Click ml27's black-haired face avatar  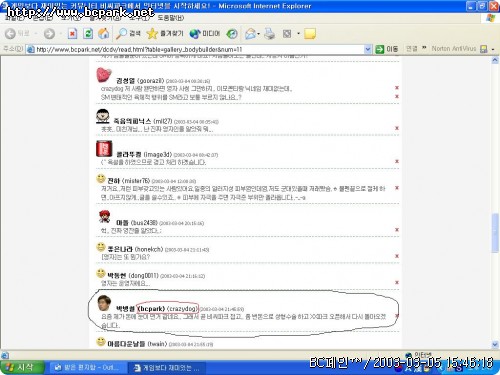click(103, 117)
